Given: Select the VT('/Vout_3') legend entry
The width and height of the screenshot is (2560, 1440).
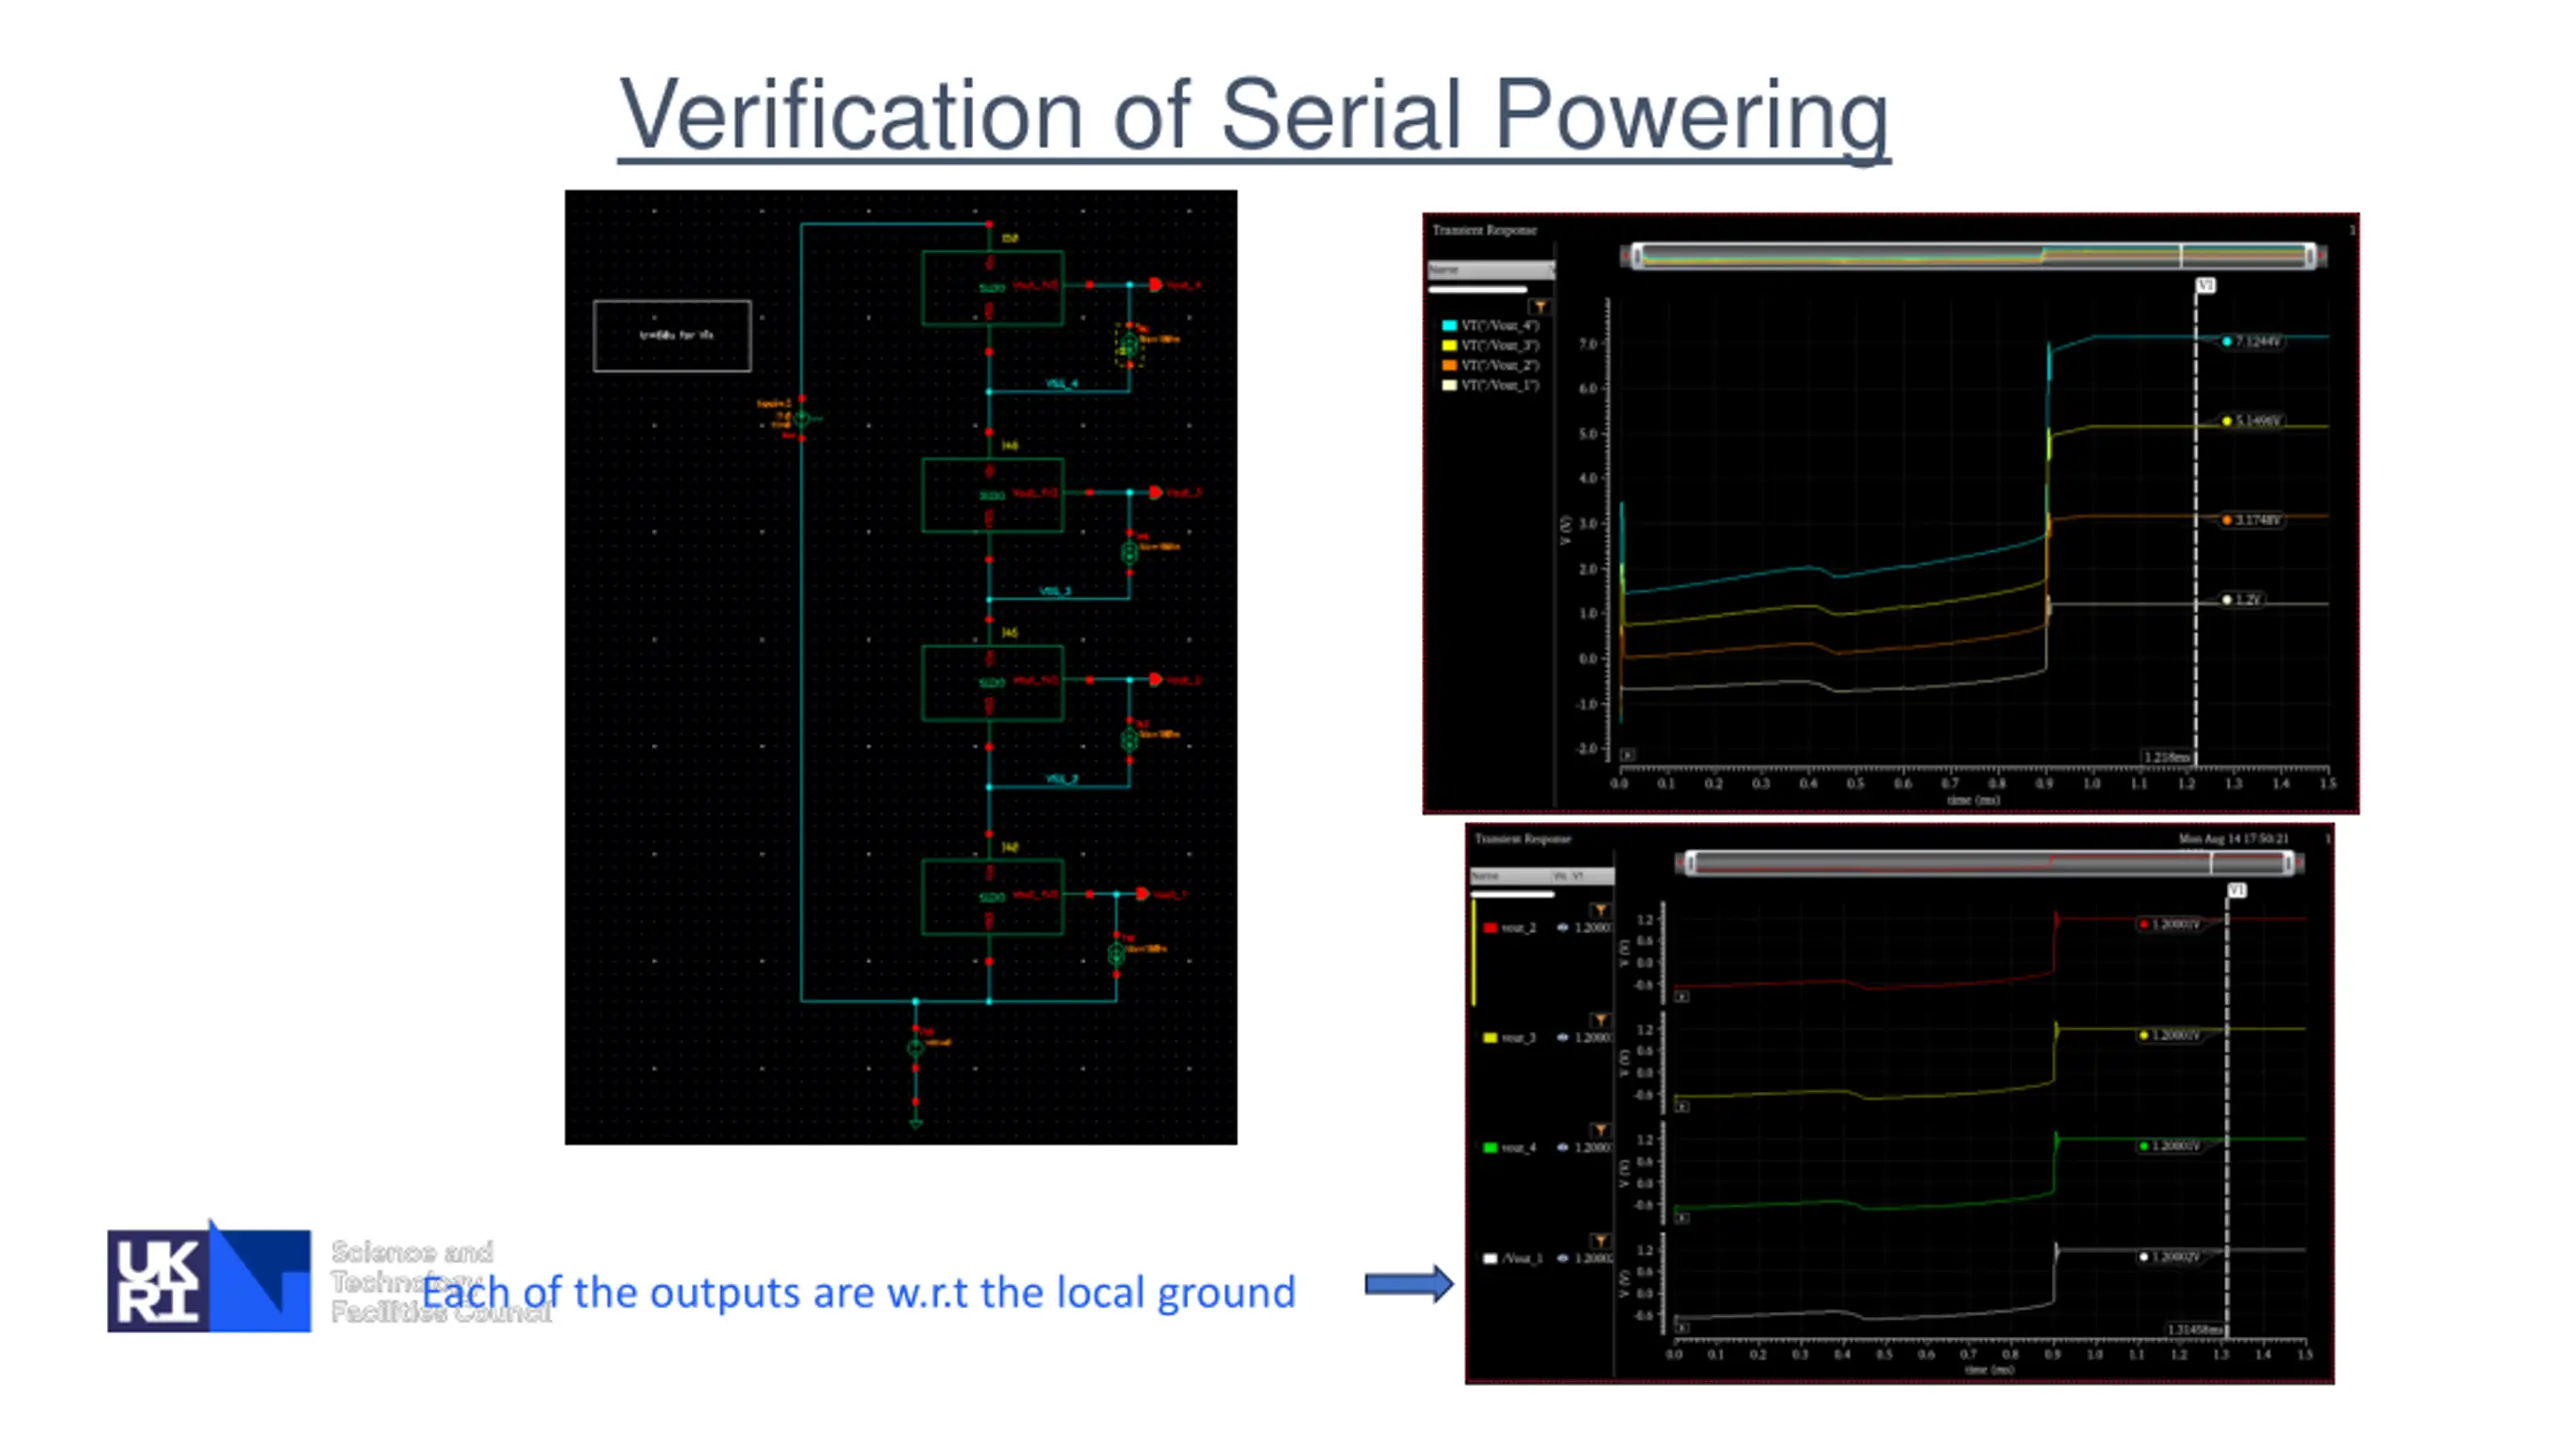Looking at the screenshot, I should coord(1500,345).
